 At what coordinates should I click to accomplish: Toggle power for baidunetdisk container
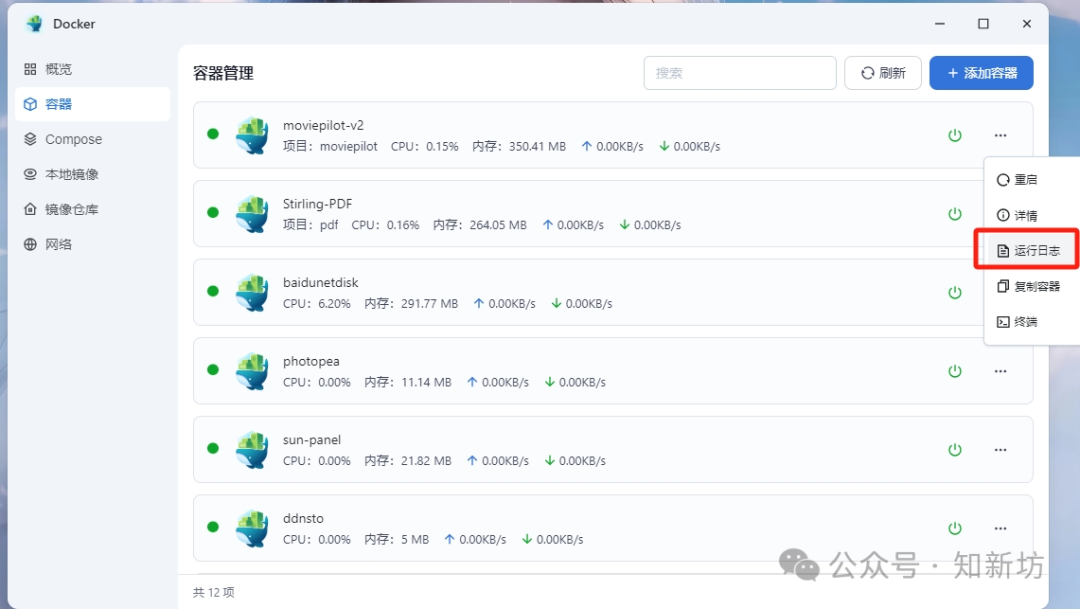coord(955,293)
